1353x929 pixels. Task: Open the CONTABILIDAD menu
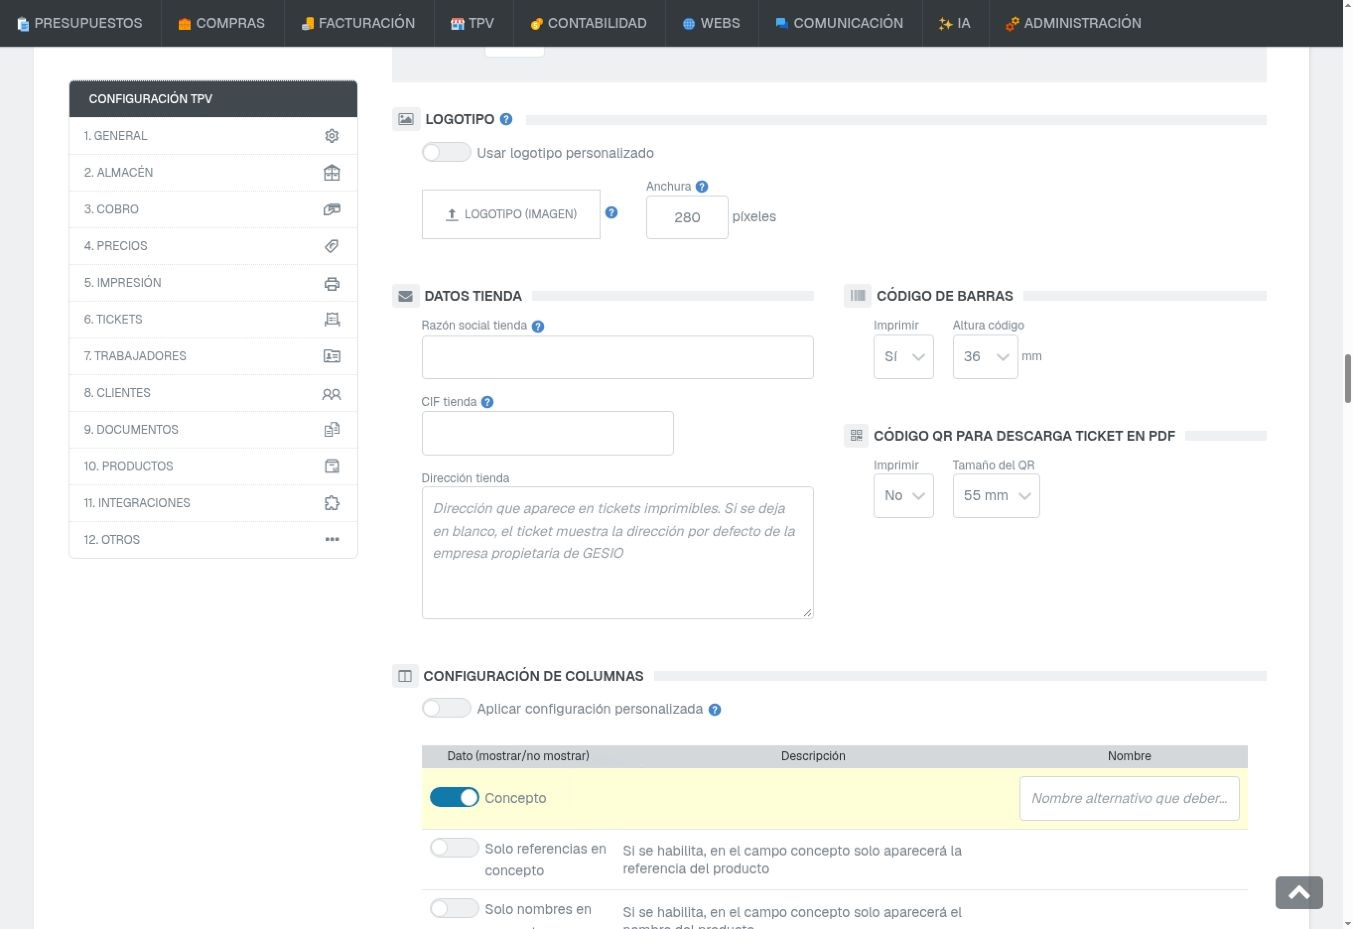click(588, 23)
